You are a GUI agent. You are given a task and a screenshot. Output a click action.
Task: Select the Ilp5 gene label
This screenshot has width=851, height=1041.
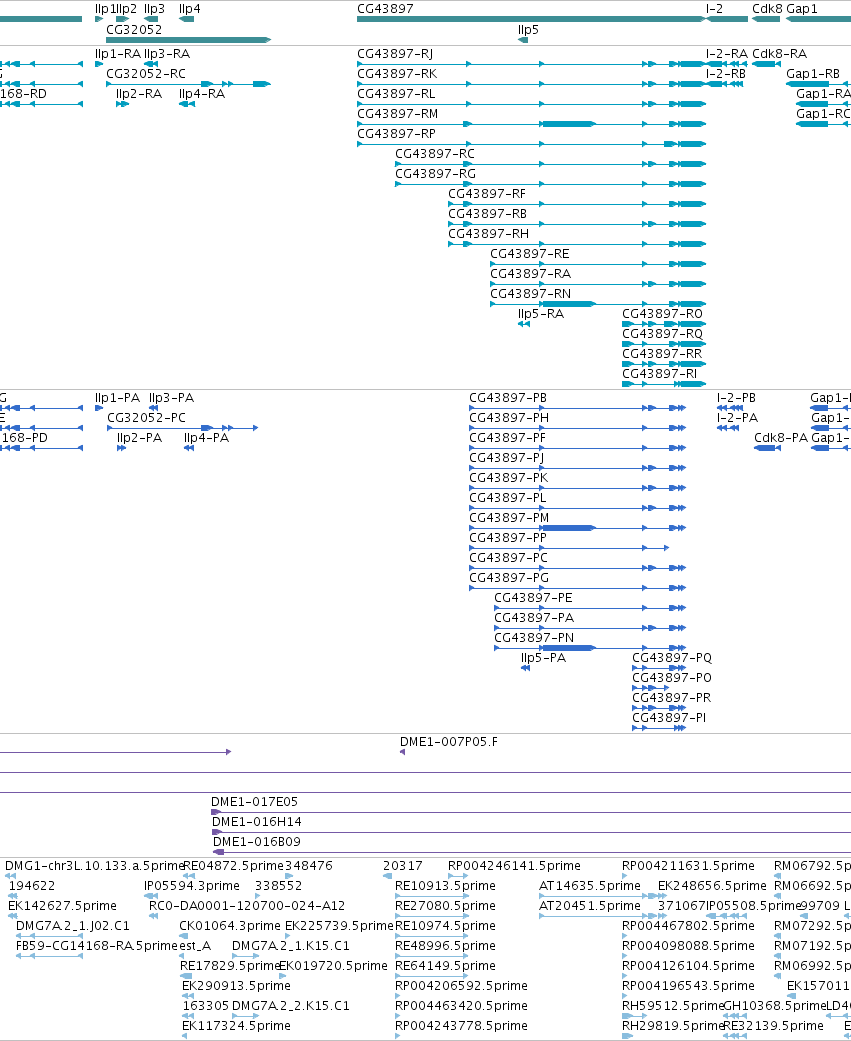(528, 29)
